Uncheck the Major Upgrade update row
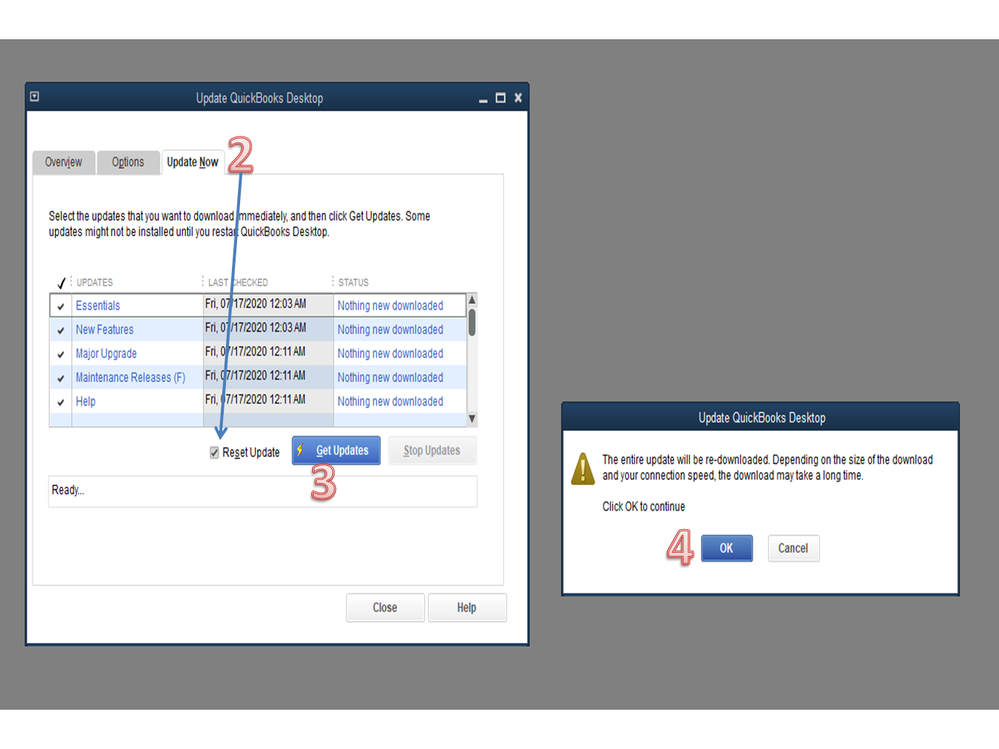This screenshot has width=999, height=749. 61,354
